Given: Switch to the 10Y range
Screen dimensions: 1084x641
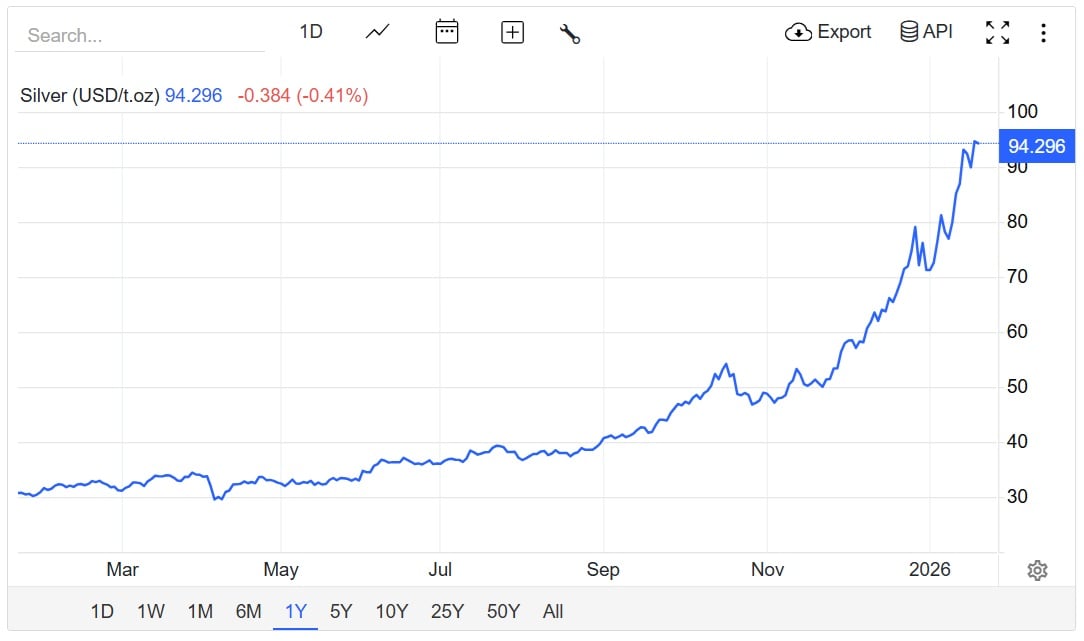Looking at the screenshot, I should pos(391,611).
